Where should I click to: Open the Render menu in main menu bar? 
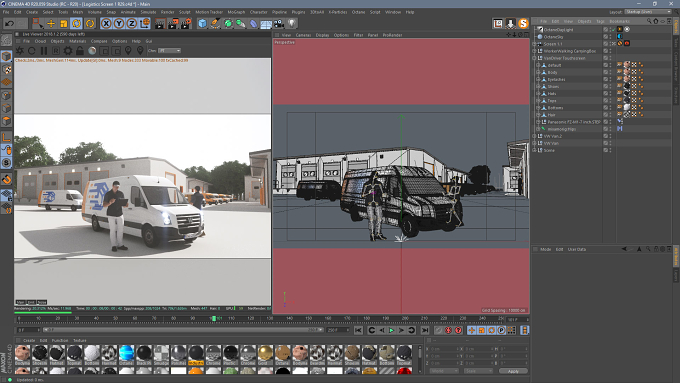click(x=167, y=12)
